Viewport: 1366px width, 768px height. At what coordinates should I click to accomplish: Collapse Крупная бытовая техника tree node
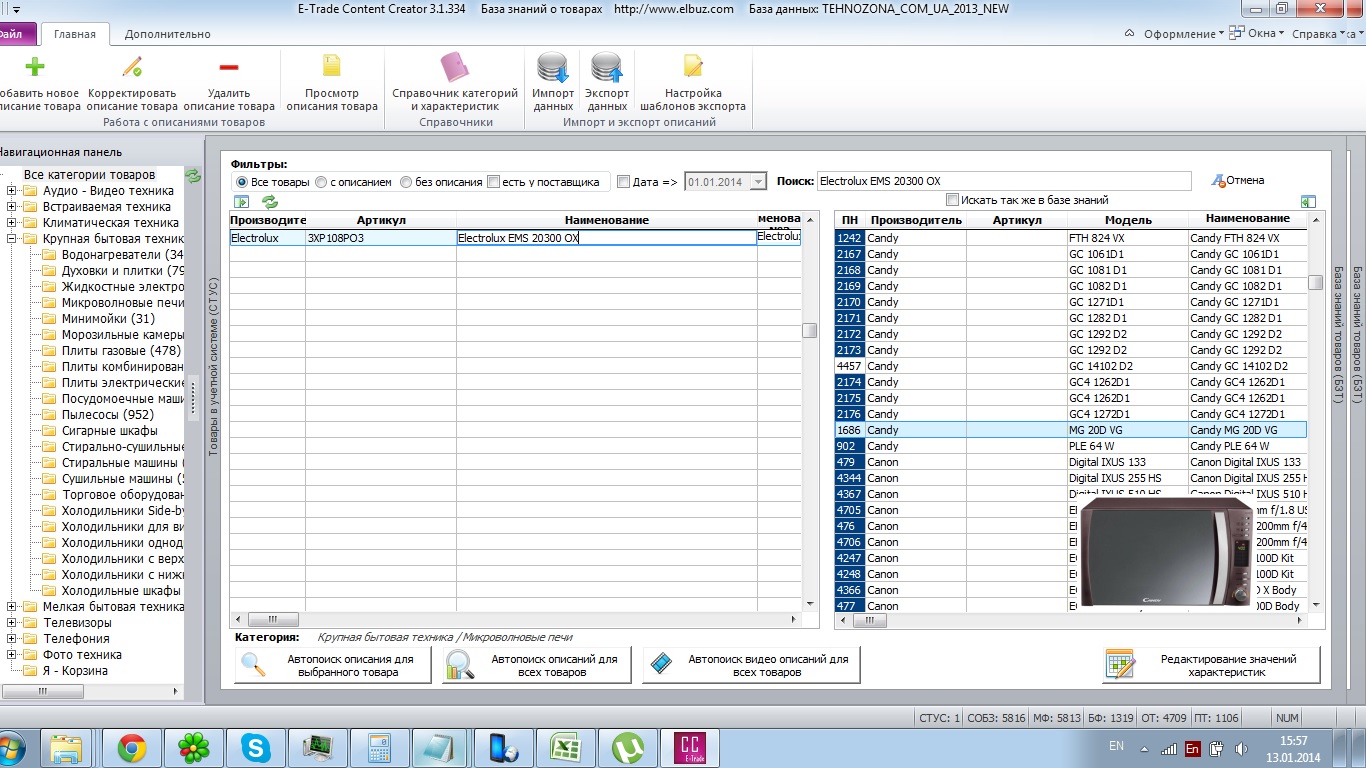click(x=12, y=239)
